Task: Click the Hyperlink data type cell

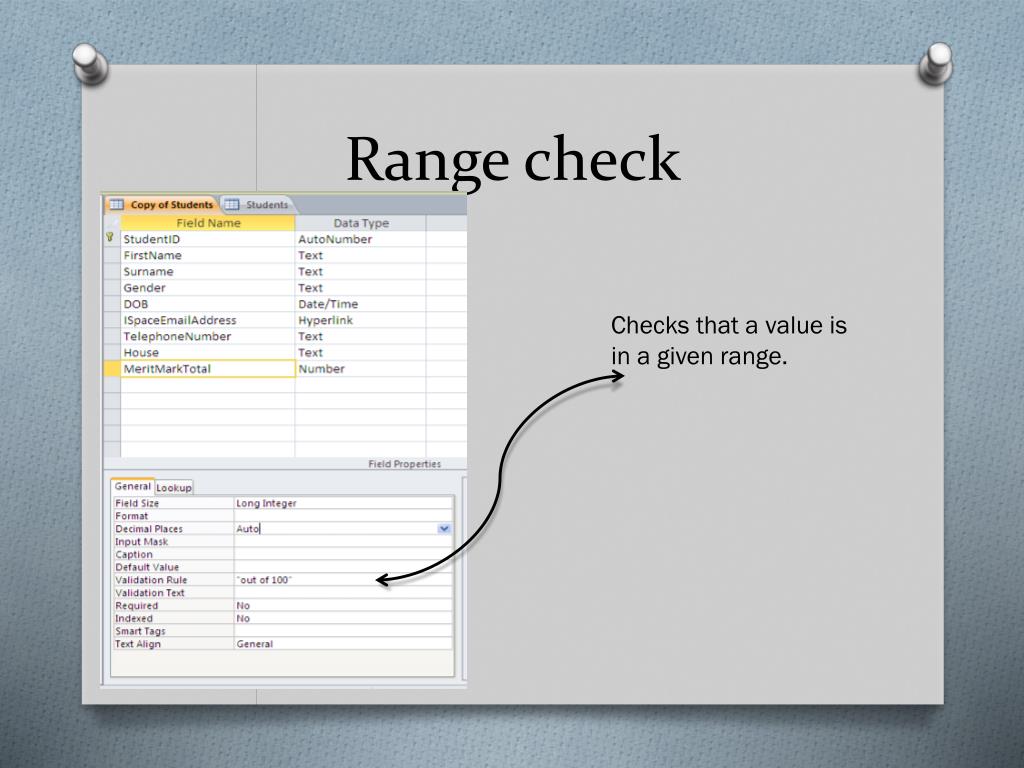Action: point(360,320)
